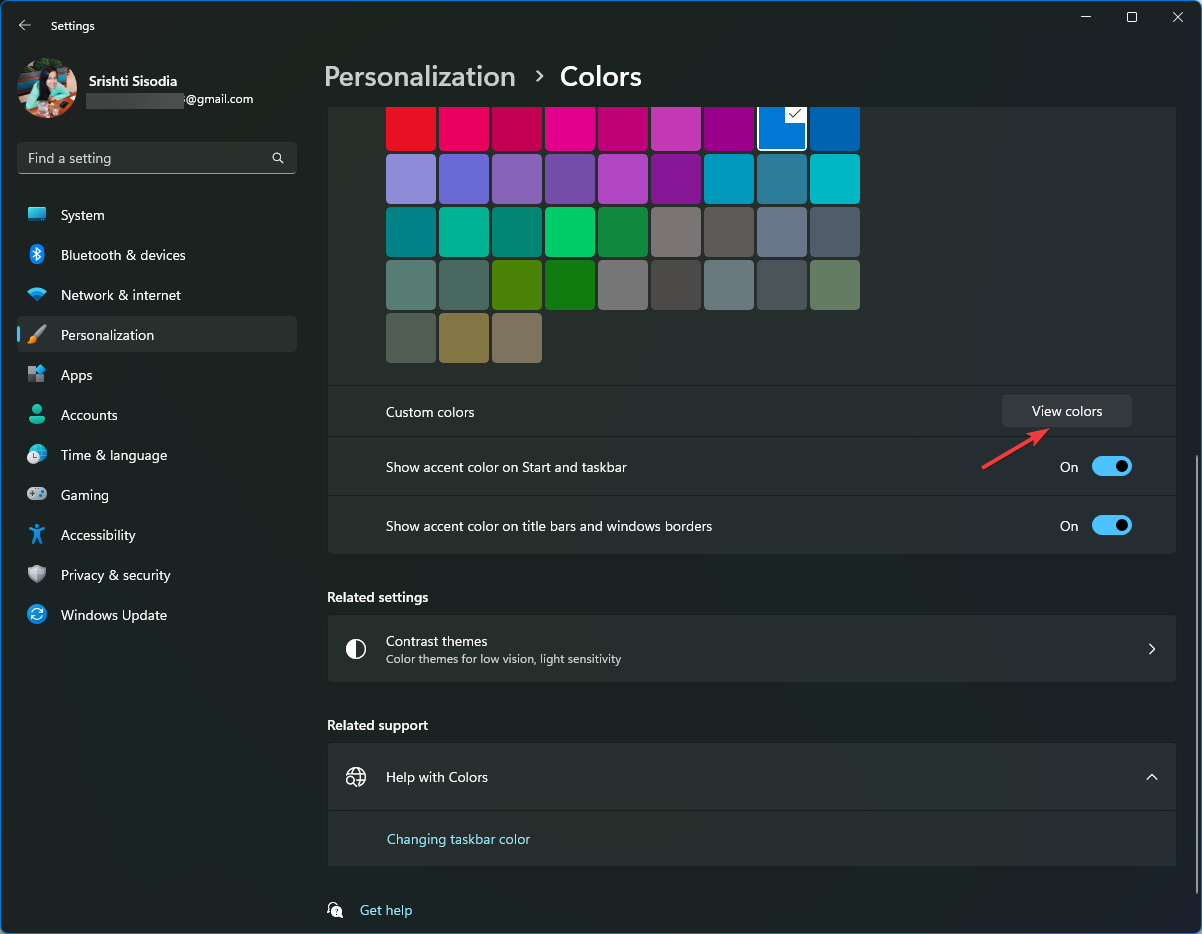Choose the cyan swatch ending second row
The width and height of the screenshot is (1202, 934).
pyautogui.click(x=835, y=179)
